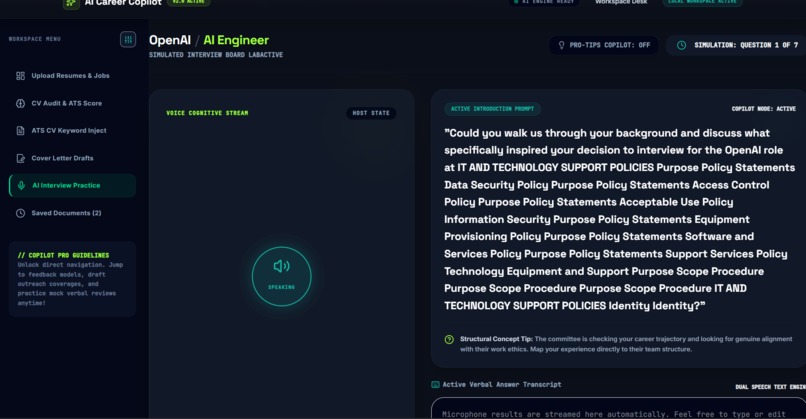Click the Active Verbal Answer Transcript icon
This screenshot has width=806, height=419.
(x=435, y=385)
